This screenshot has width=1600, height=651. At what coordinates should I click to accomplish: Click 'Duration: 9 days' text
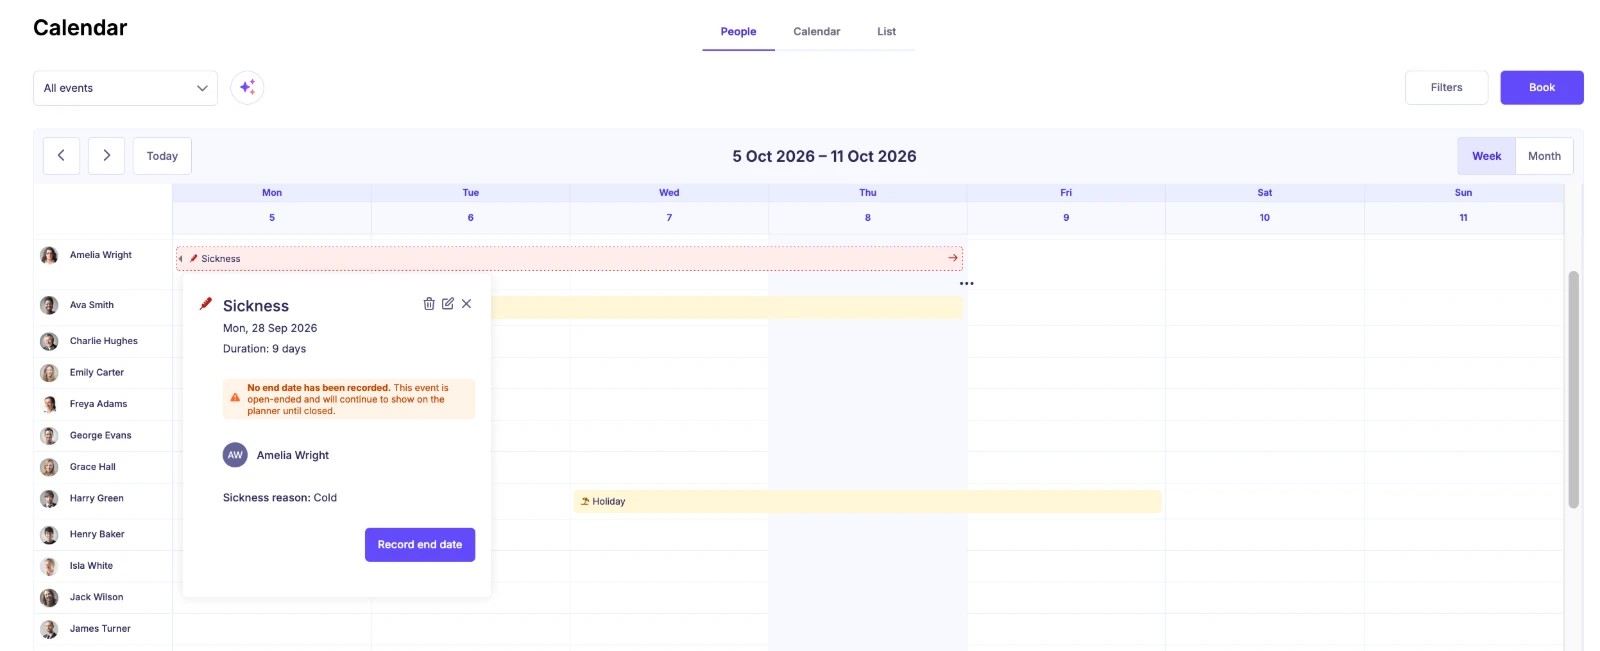click(264, 349)
